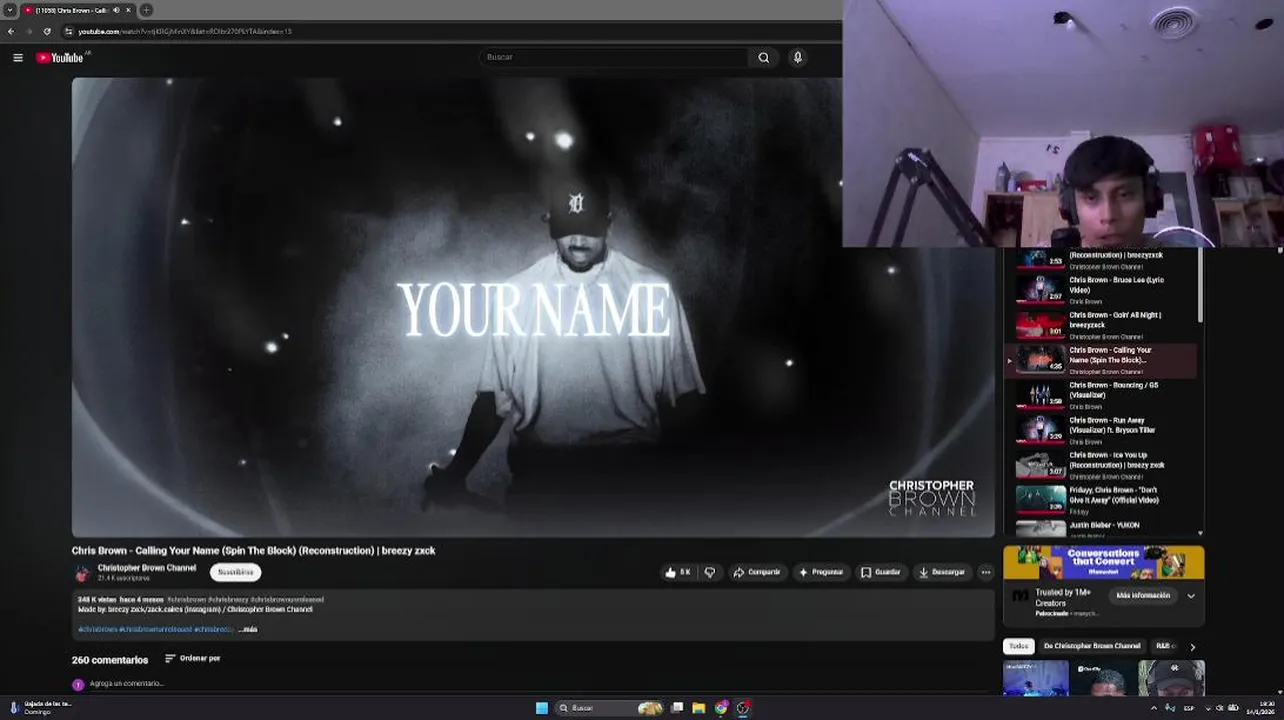Screen dimensions: 1284x720
Task: Share the video via Compartir
Action: 757,572
